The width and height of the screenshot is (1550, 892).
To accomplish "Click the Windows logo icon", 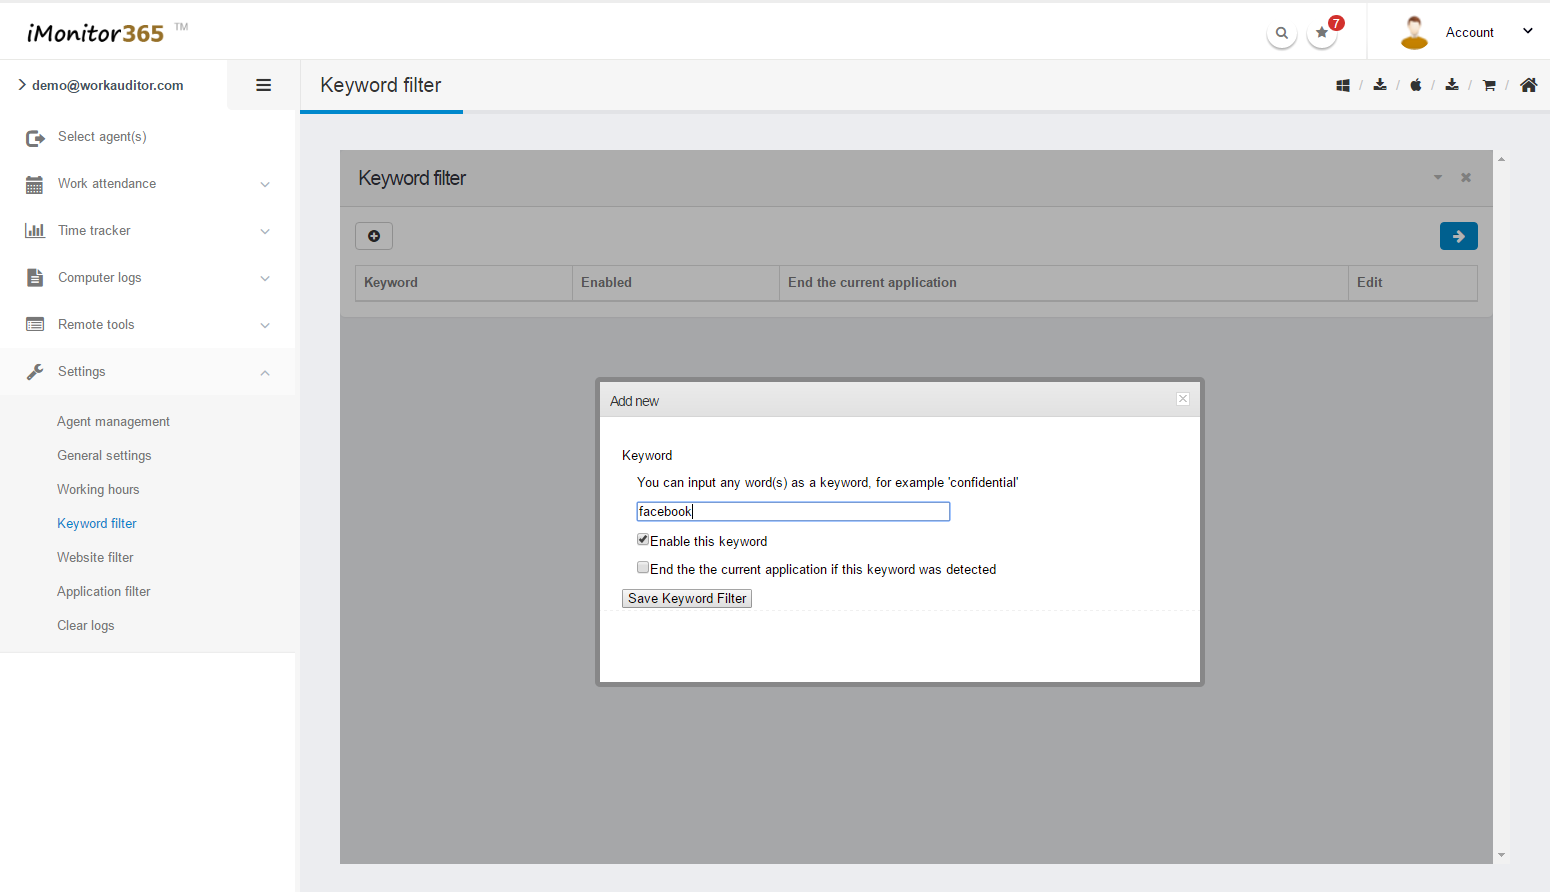I will [x=1343, y=86].
